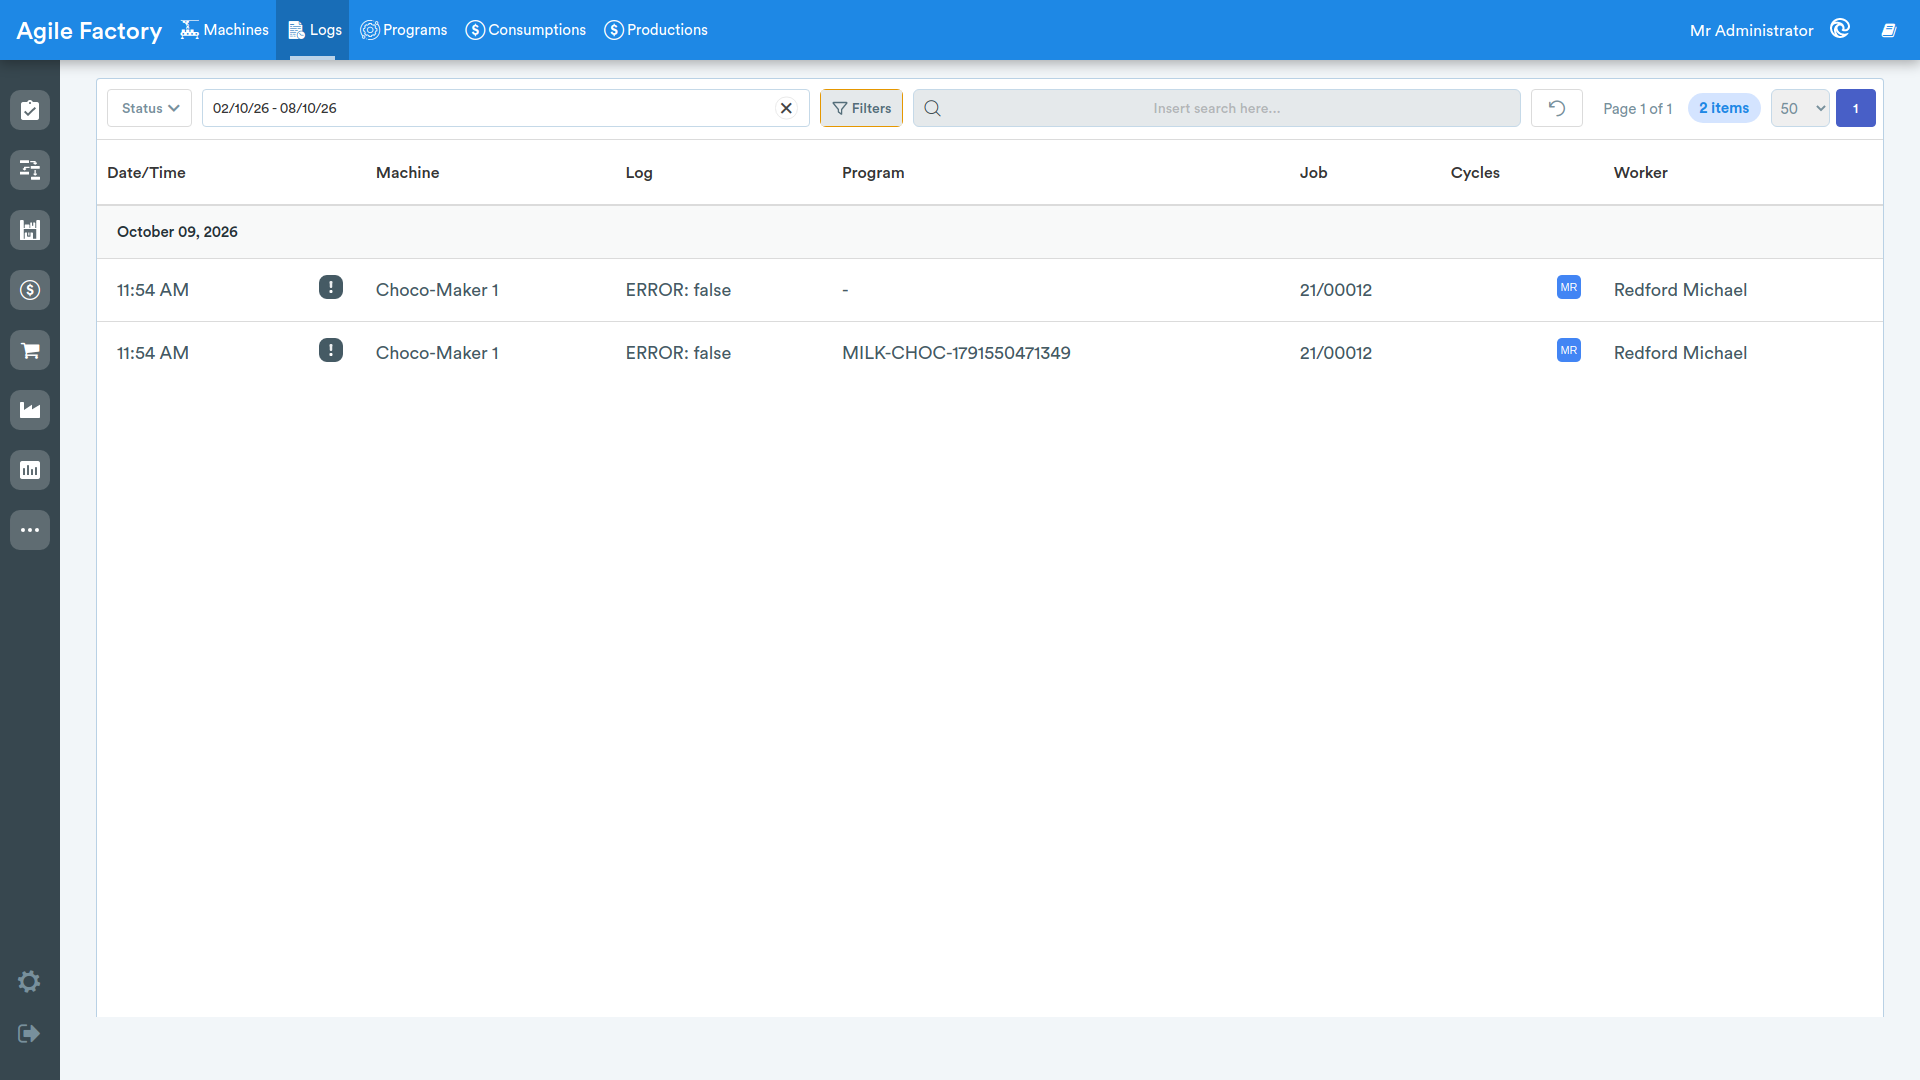Click the book icon in the top-right corner

[1889, 30]
